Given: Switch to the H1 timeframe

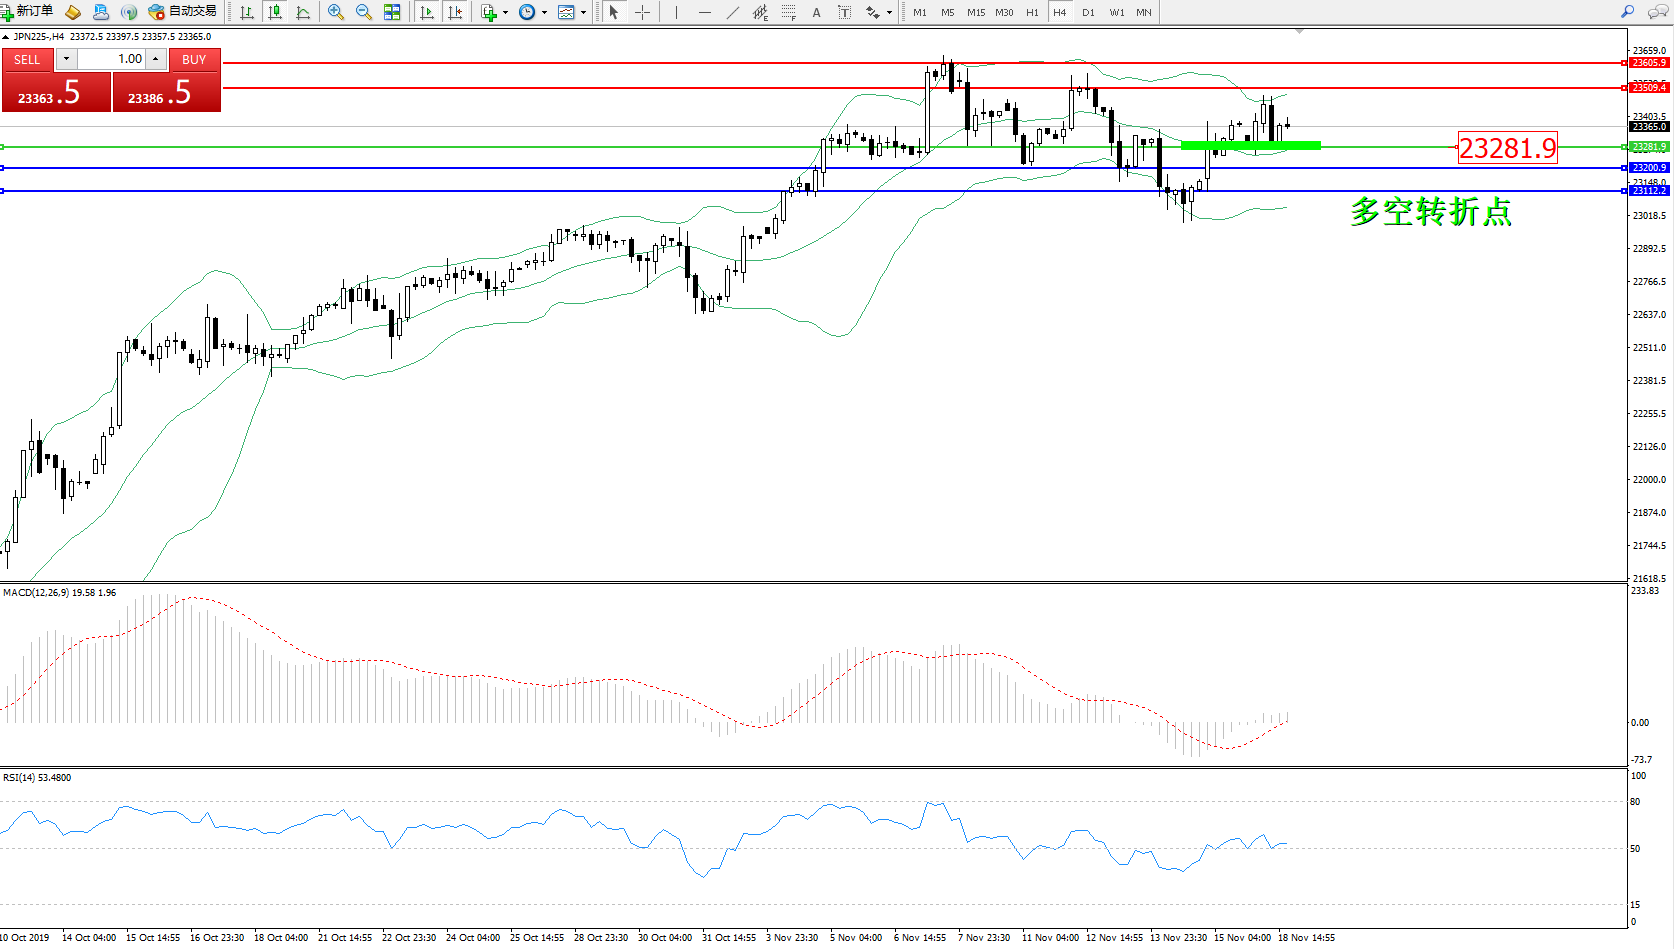Looking at the screenshot, I should [1032, 12].
